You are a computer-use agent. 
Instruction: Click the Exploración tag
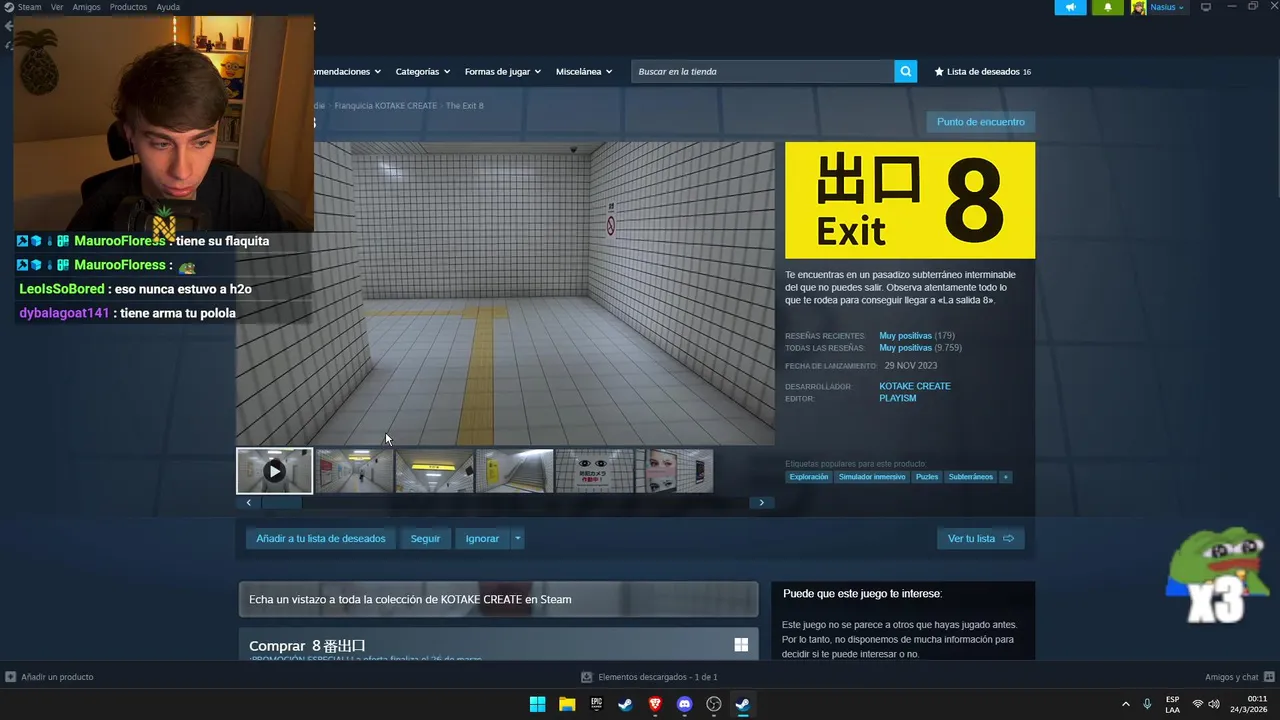[x=809, y=477]
